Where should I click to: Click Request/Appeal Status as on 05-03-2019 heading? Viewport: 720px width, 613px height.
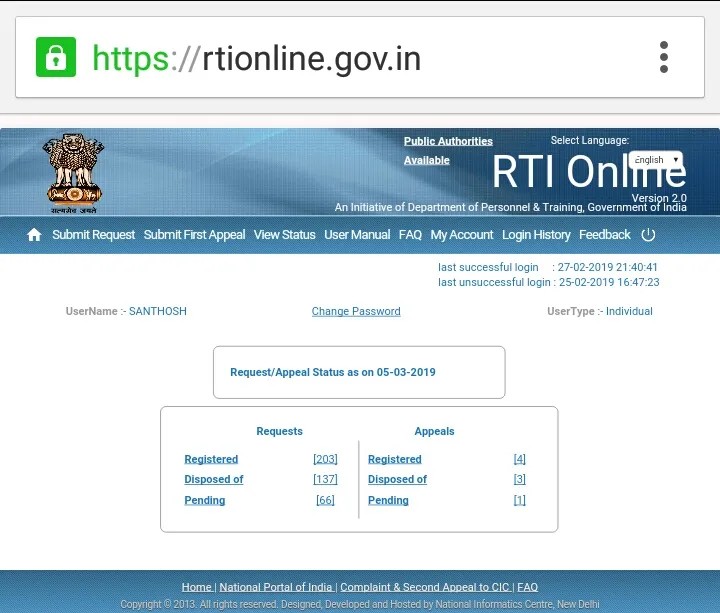coord(332,372)
